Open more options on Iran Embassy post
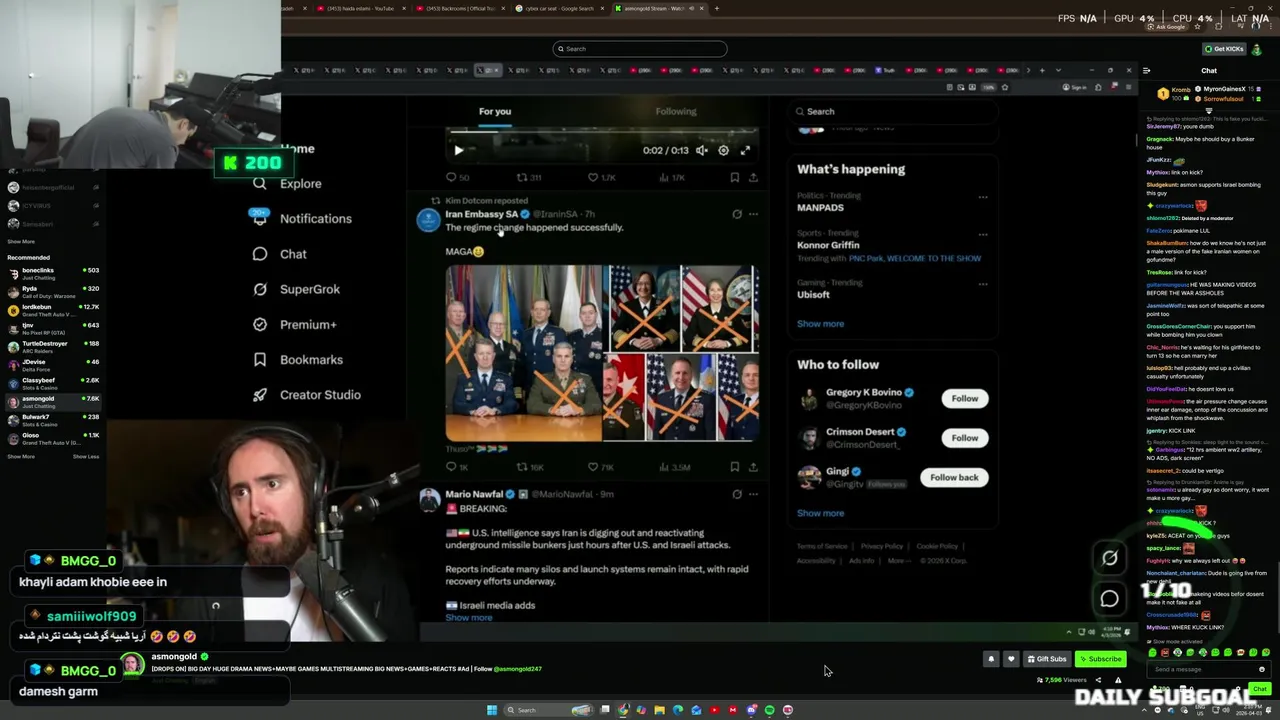Image resolution: width=1280 pixels, height=720 pixels. [753, 214]
